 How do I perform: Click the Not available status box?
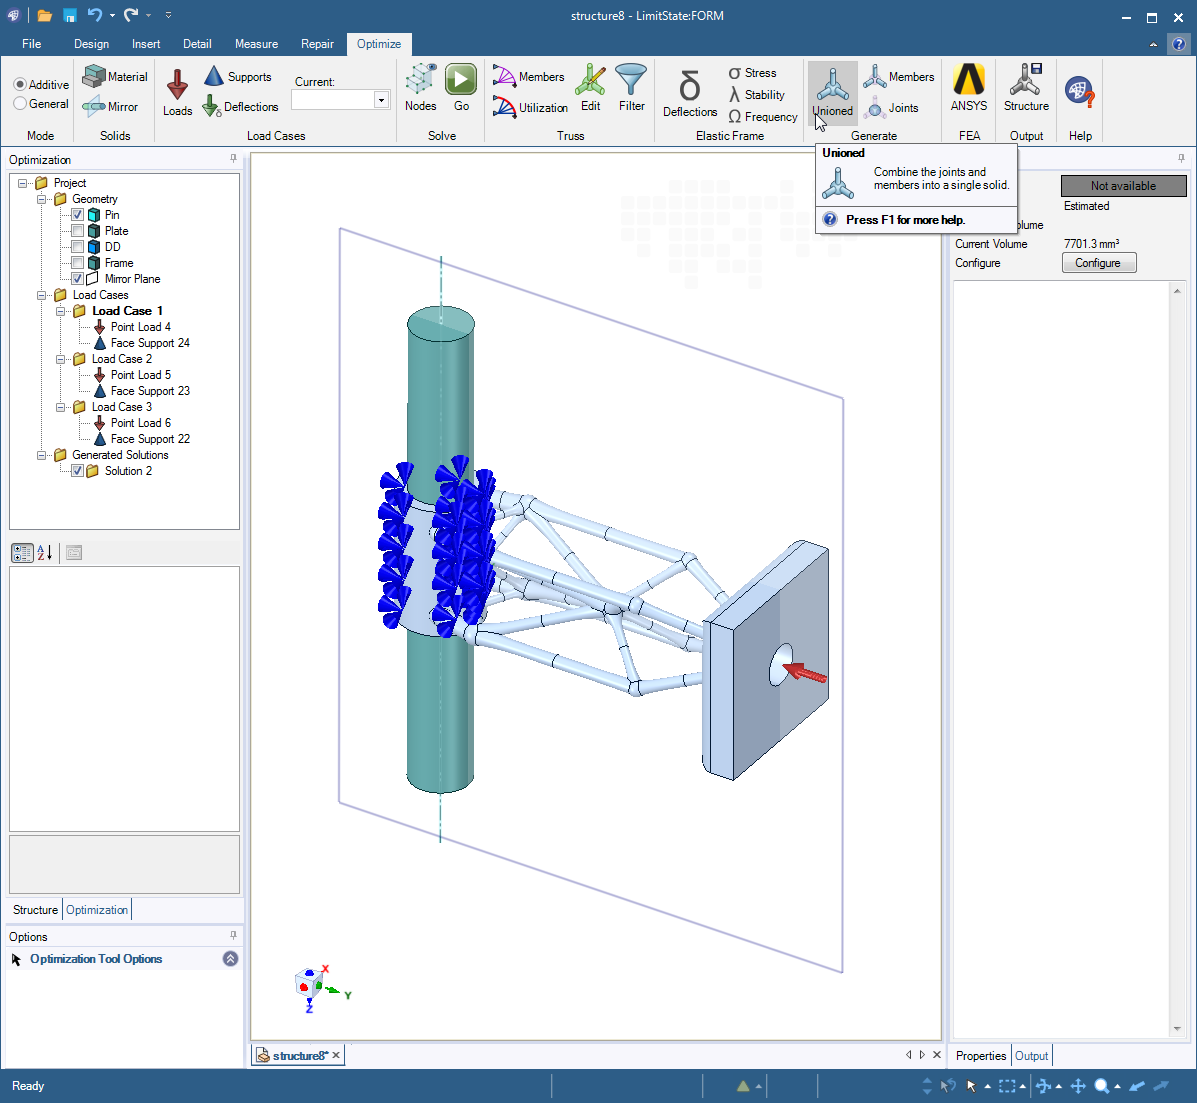(1123, 185)
